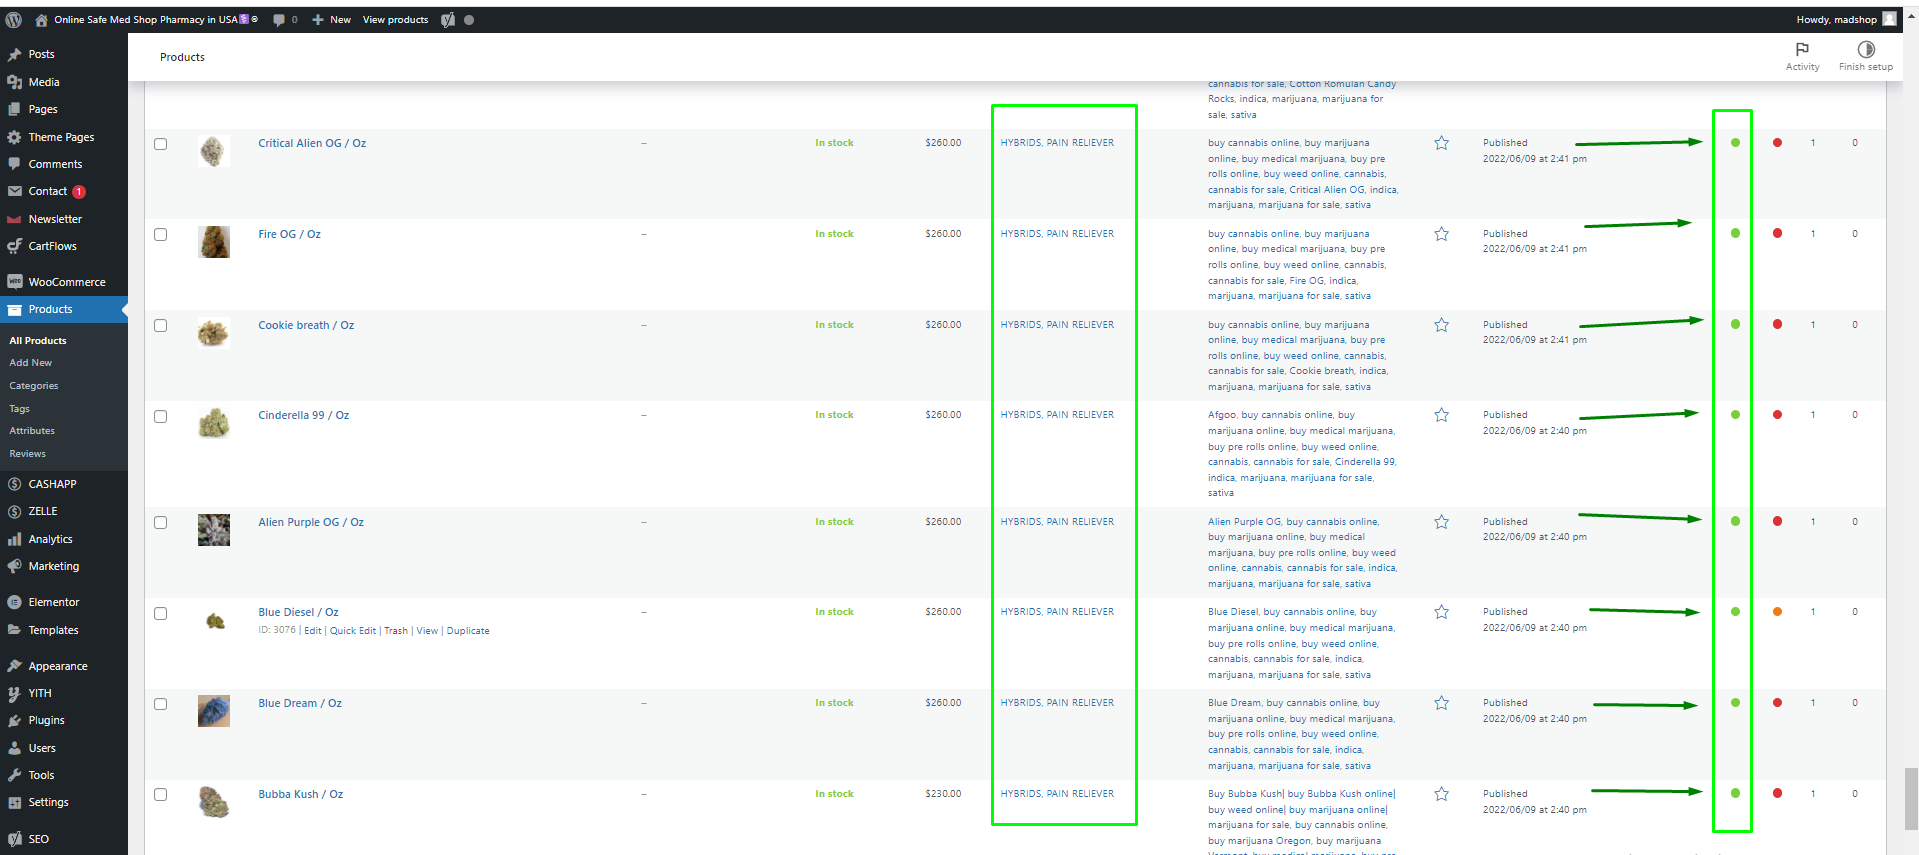Expand the WooCommerce sidebar menu

[66, 282]
